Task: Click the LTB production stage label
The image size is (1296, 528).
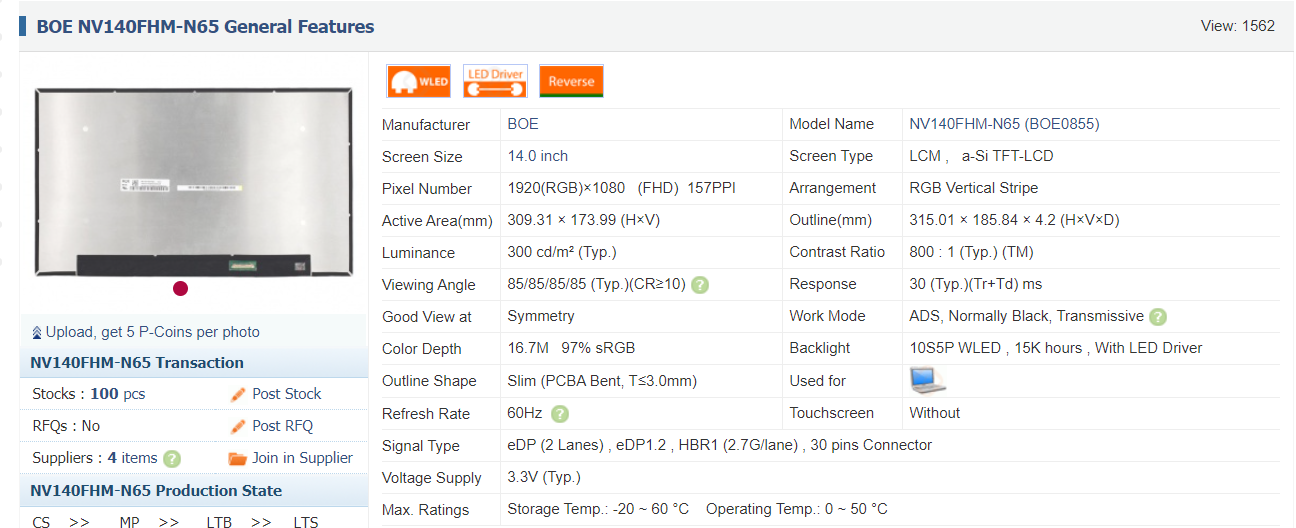Action: pyautogui.click(x=218, y=522)
